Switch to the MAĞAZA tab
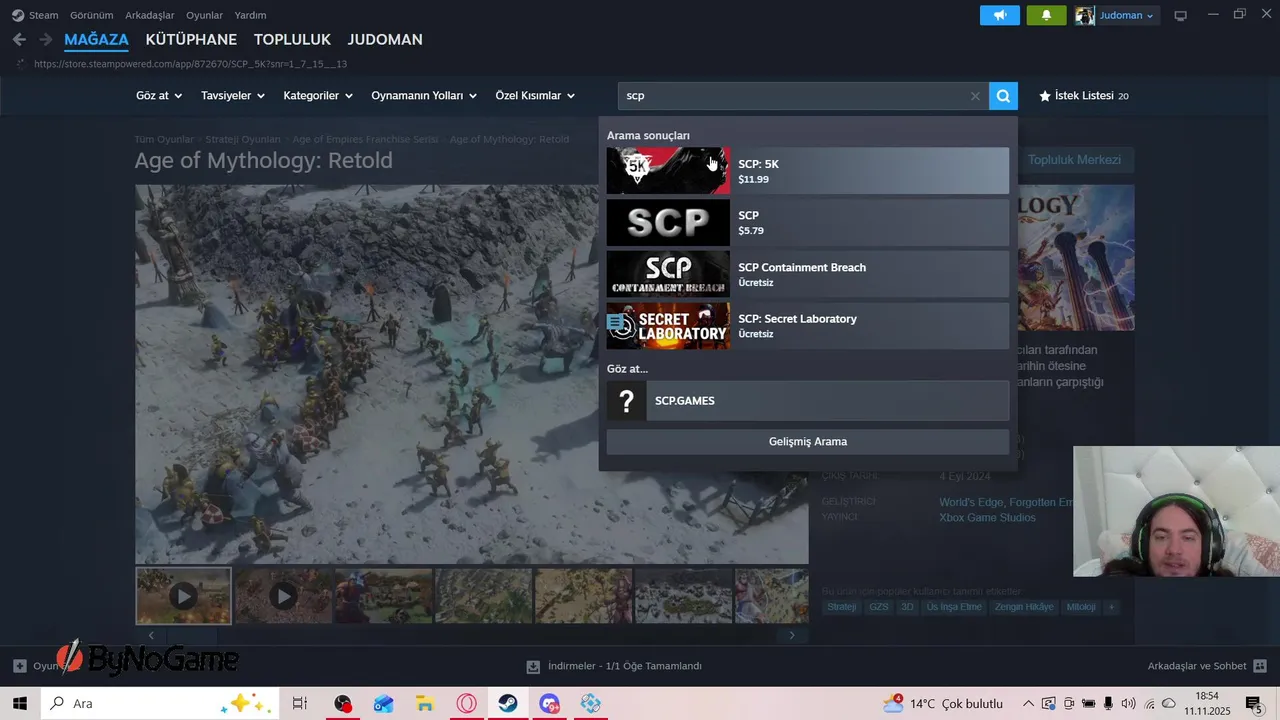The height and width of the screenshot is (720, 1280). [x=96, y=40]
